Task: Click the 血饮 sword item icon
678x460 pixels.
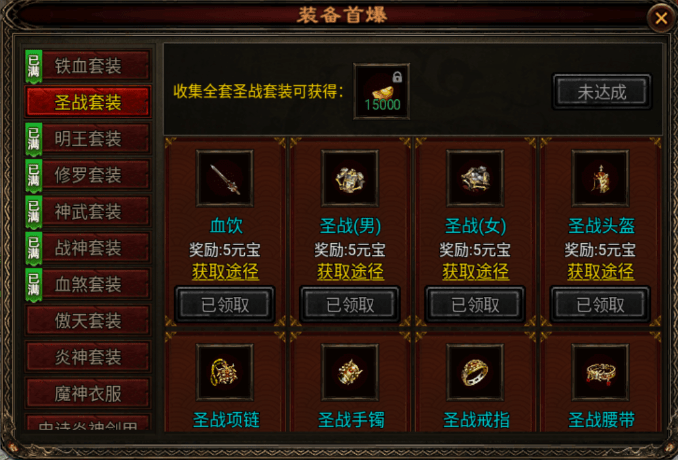Action: [x=225, y=179]
